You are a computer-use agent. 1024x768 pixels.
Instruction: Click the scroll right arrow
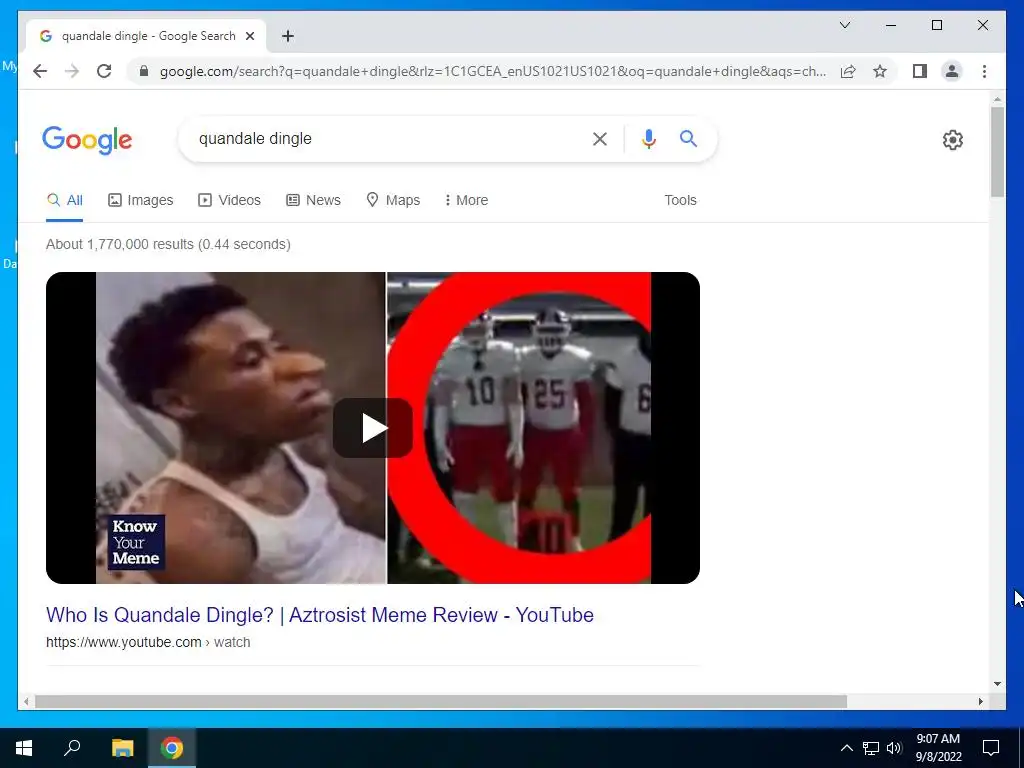980,701
